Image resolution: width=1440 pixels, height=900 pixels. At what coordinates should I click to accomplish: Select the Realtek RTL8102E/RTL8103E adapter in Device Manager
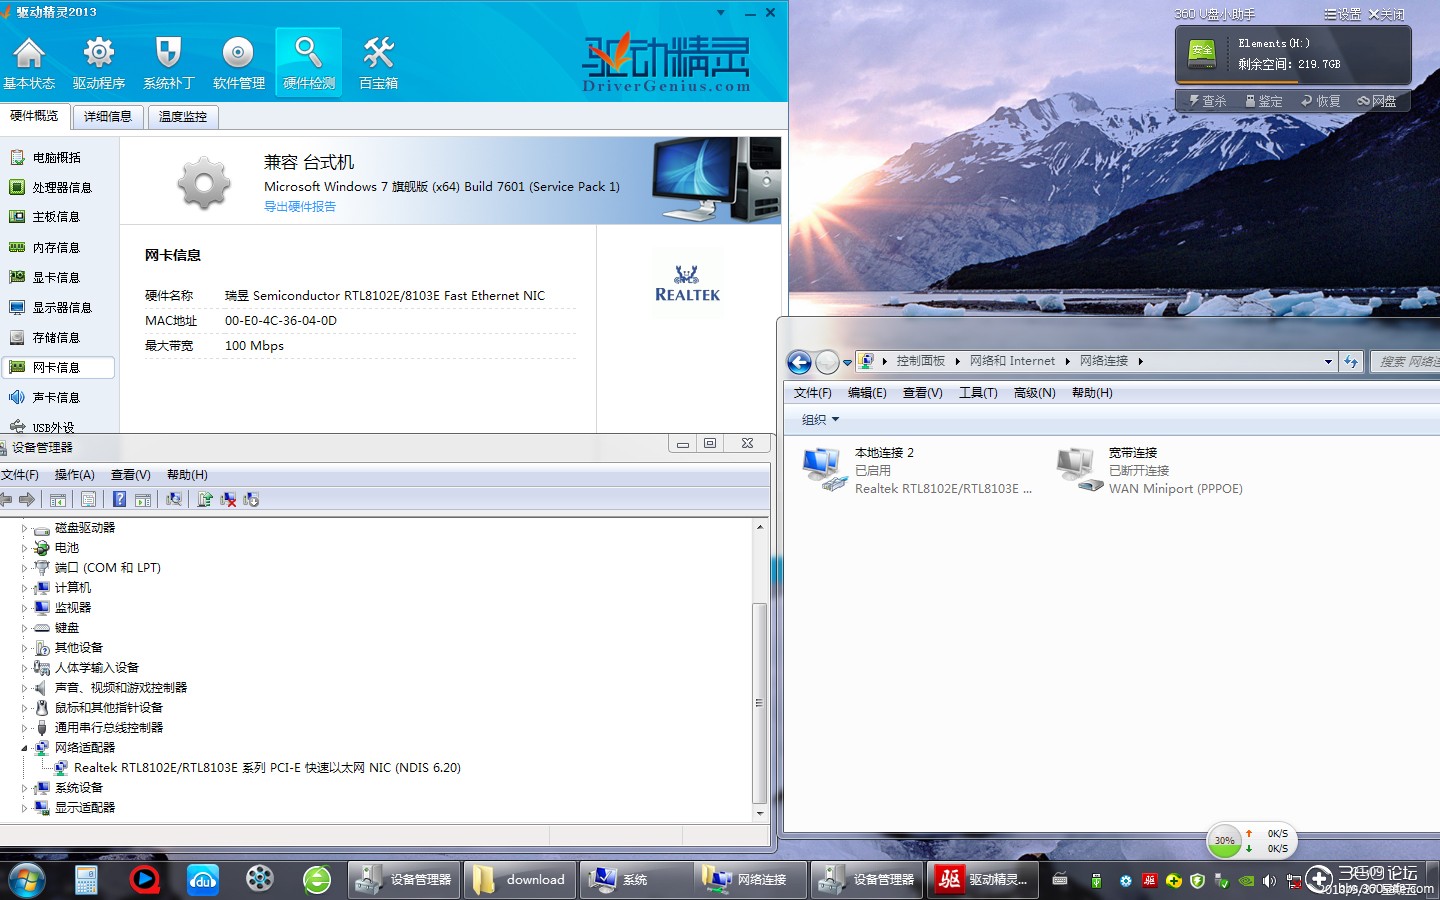click(267, 768)
